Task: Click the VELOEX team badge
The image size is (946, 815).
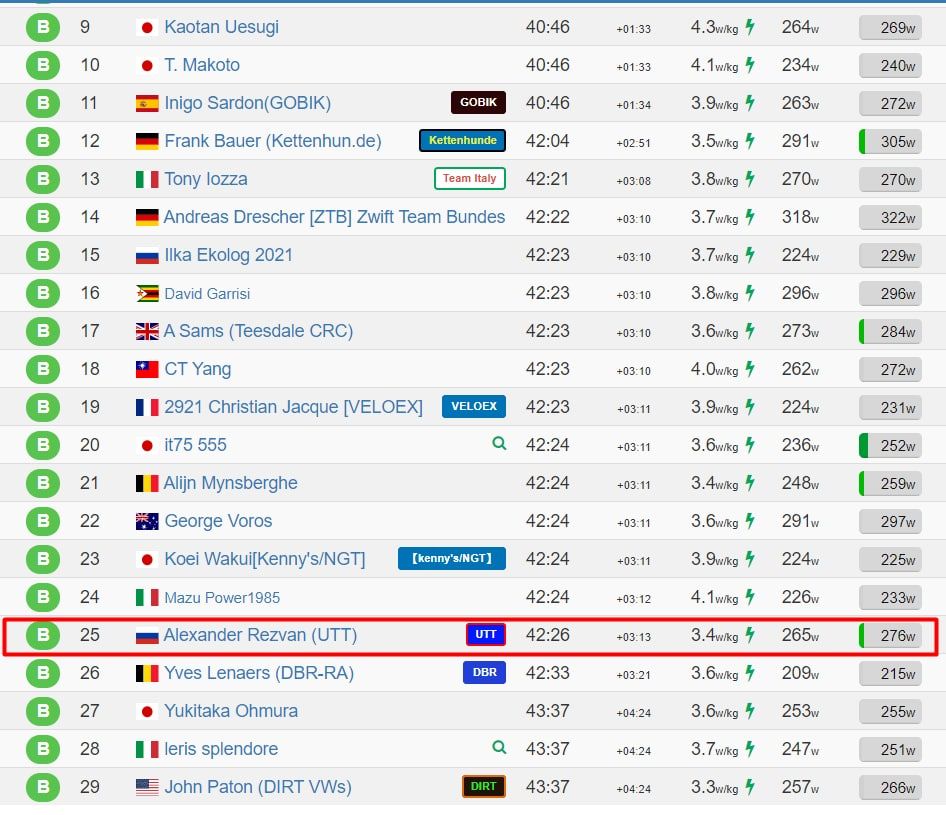Action: (474, 407)
